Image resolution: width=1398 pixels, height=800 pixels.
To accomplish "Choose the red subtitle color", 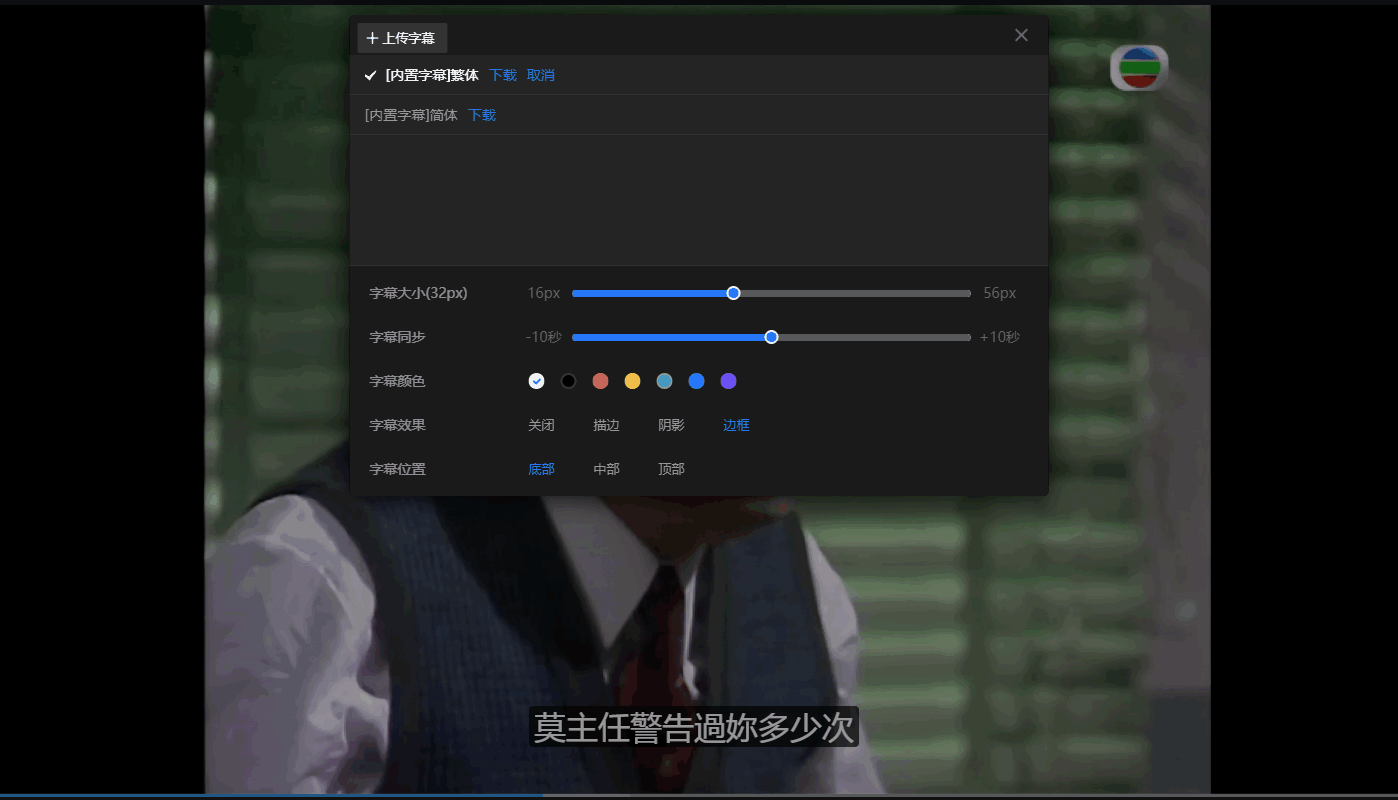I will 600,381.
